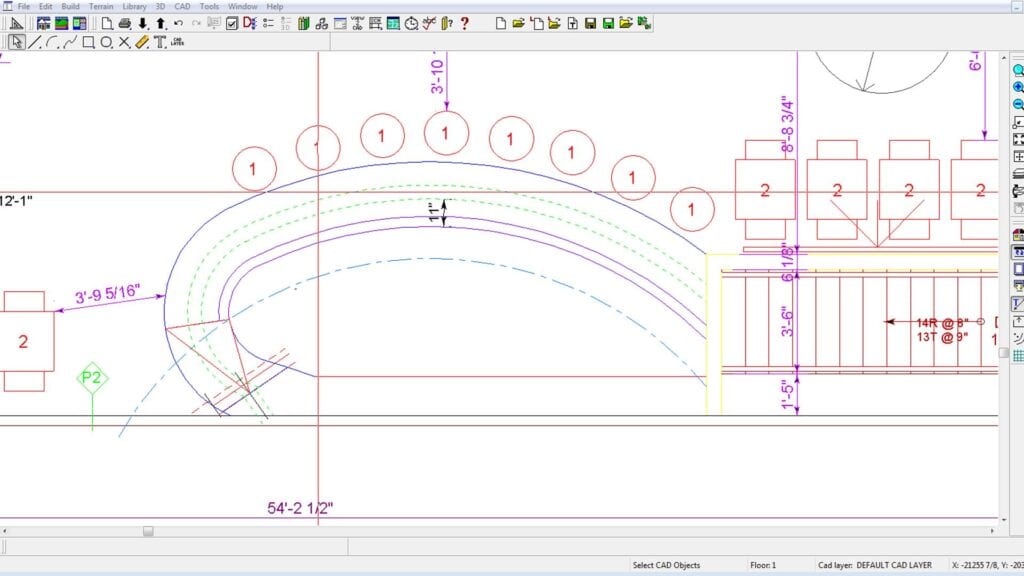Open the Window menu
The height and width of the screenshot is (576, 1024).
pyautogui.click(x=242, y=7)
